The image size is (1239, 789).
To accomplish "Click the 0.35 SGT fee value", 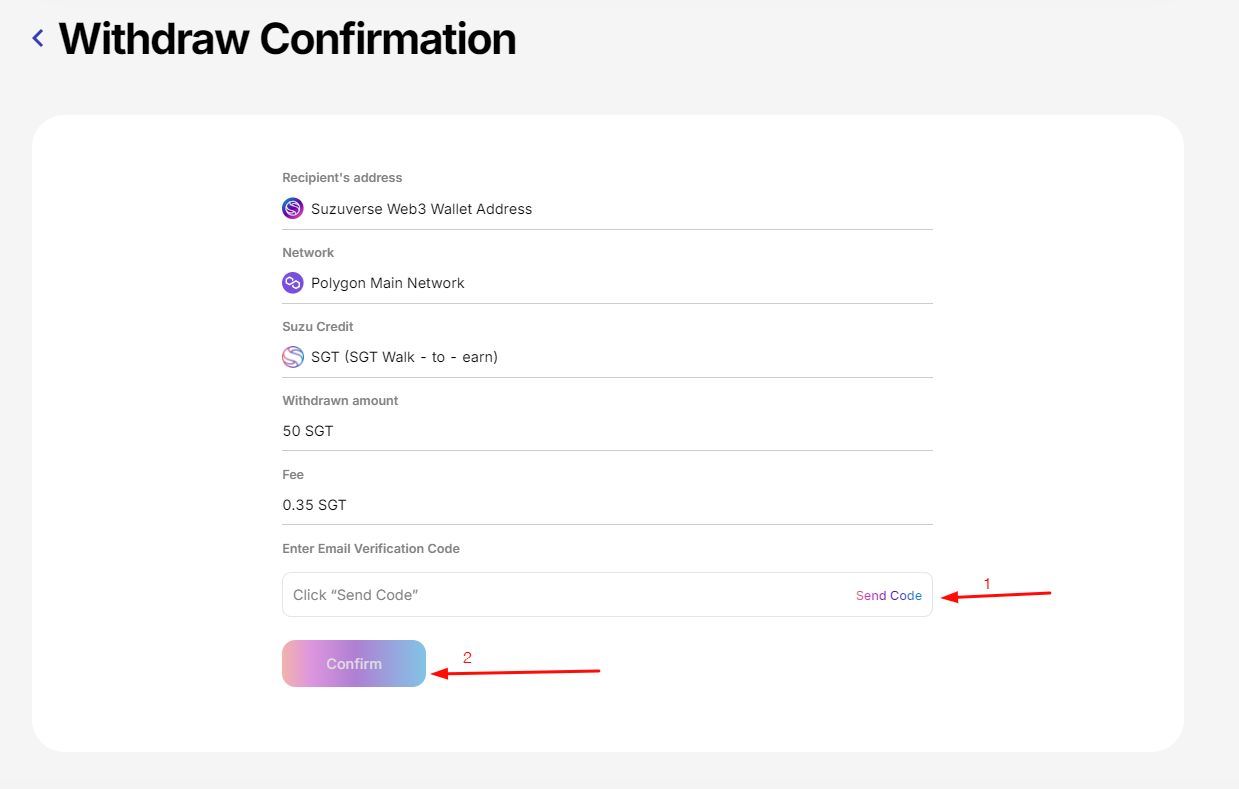I will point(314,505).
